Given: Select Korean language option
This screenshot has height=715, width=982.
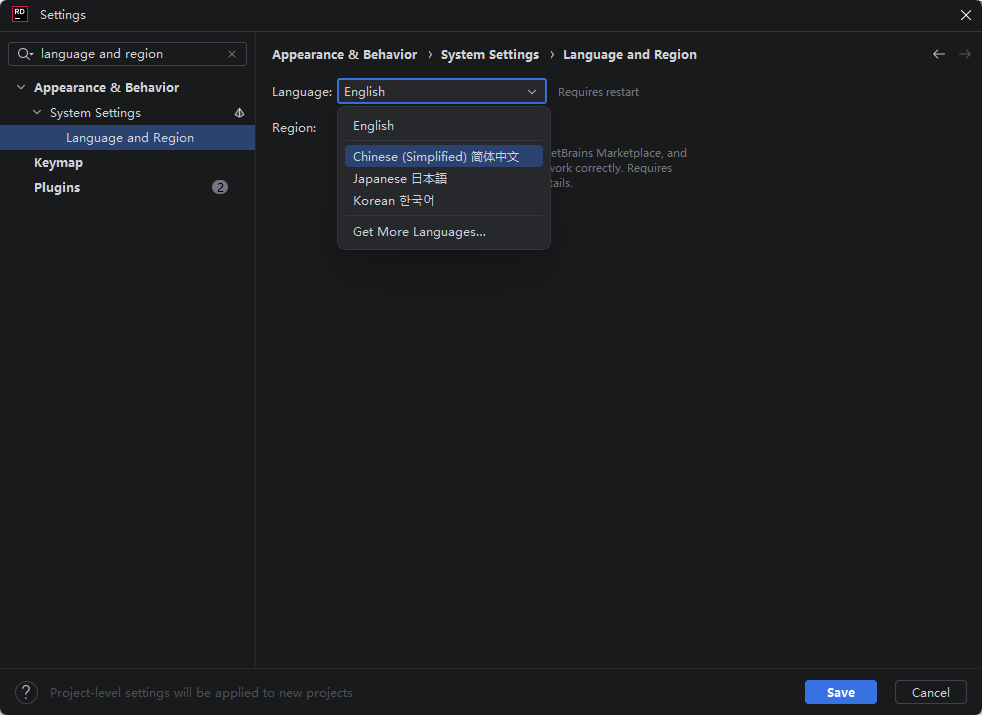Looking at the screenshot, I should pos(443,200).
